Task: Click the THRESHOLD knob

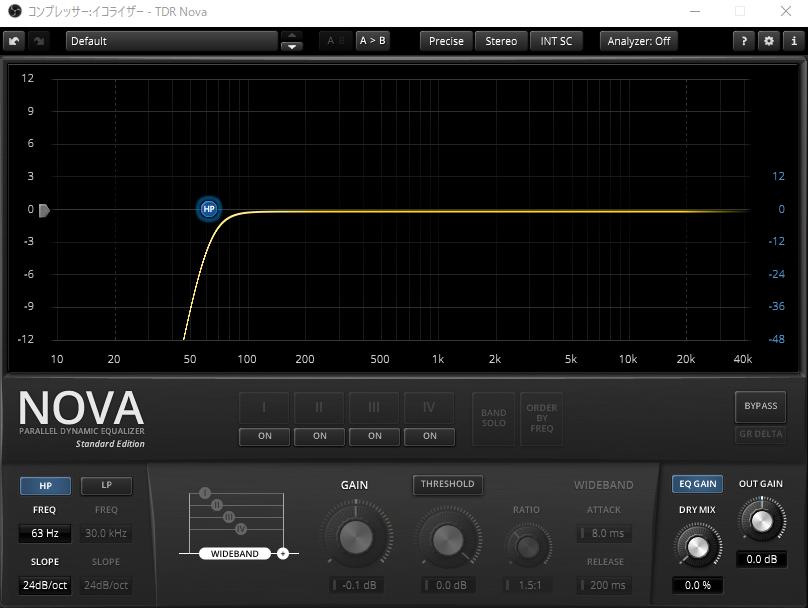Action: [448, 540]
